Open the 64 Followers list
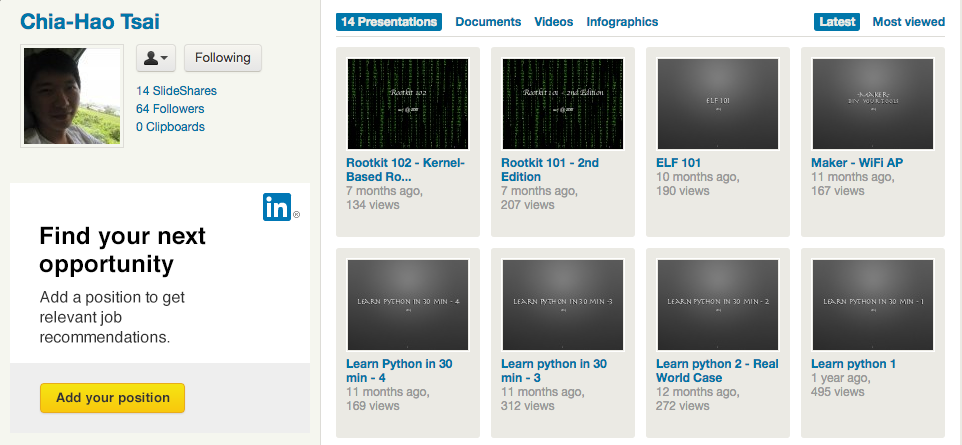The image size is (962, 445). (170, 109)
